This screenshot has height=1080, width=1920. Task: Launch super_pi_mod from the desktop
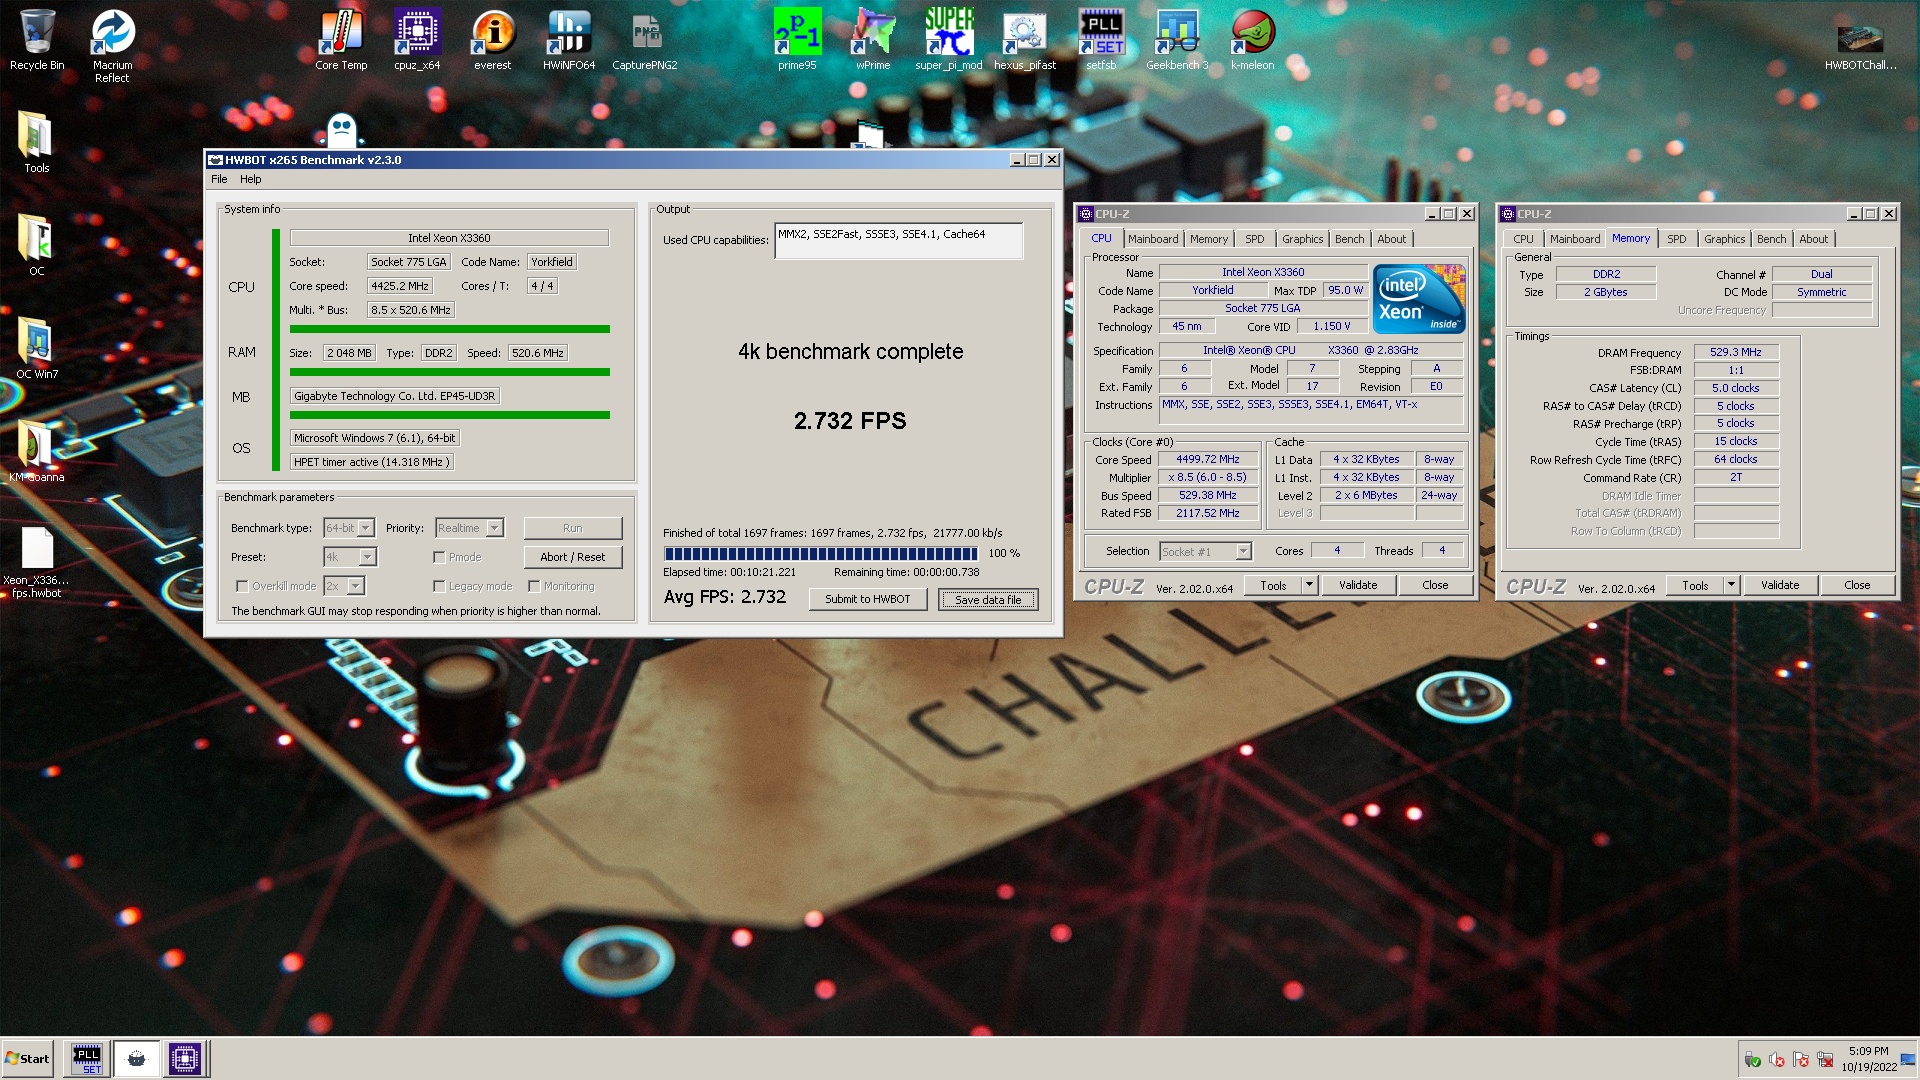(949, 40)
